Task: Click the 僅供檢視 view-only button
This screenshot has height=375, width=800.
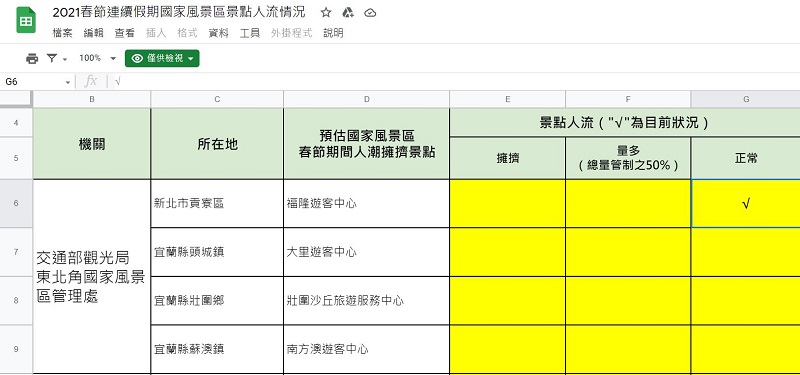Action: [x=162, y=59]
